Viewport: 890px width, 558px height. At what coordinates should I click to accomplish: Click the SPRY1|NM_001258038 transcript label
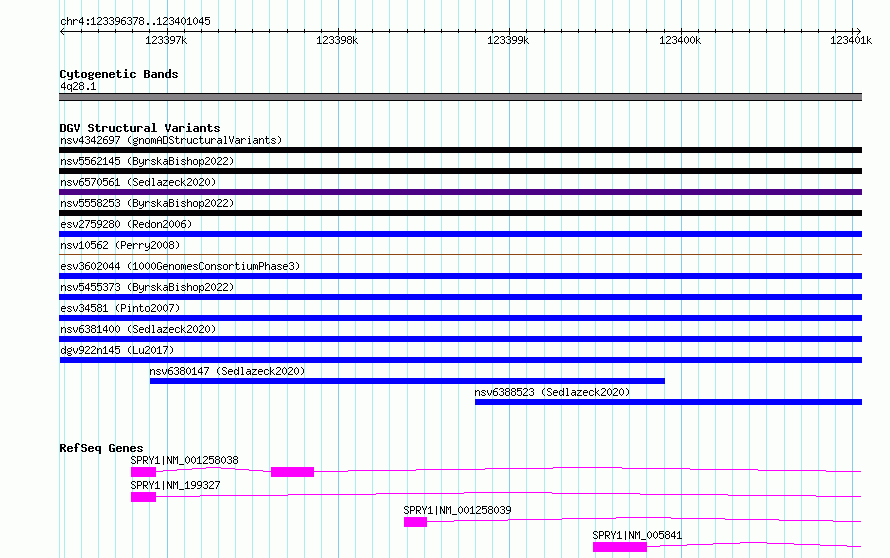(184, 460)
